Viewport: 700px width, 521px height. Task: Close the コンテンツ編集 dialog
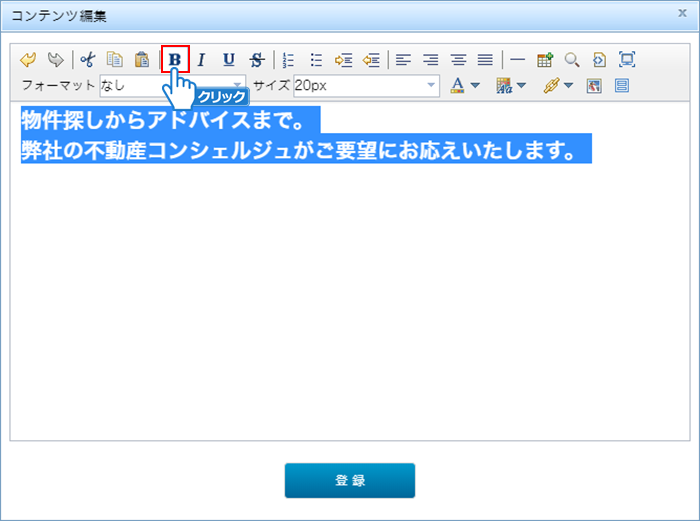682,13
